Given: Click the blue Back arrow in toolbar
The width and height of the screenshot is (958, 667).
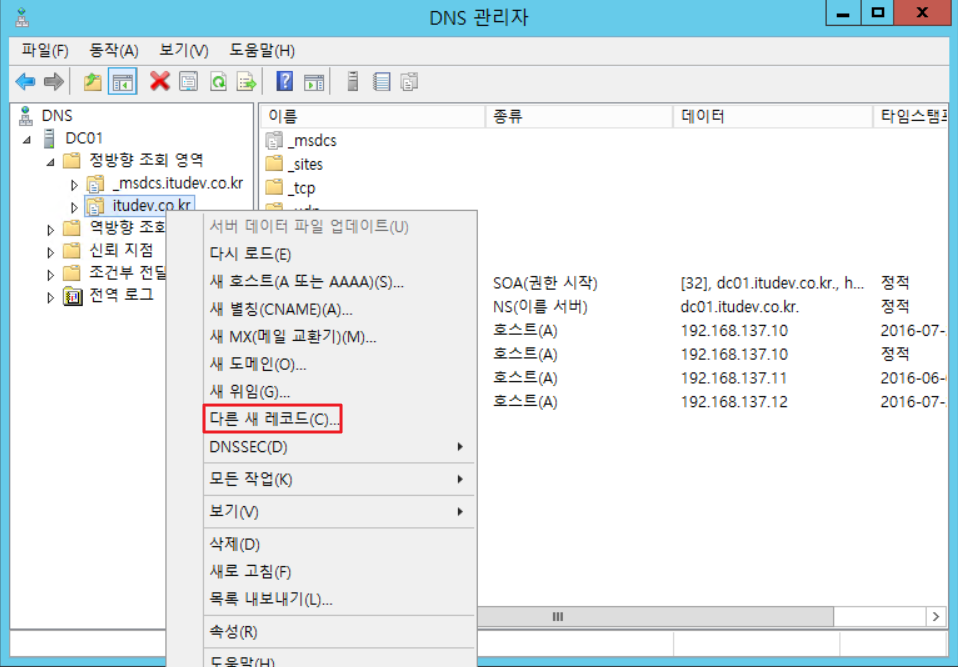Looking at the screenshot, I should [25, 82].
